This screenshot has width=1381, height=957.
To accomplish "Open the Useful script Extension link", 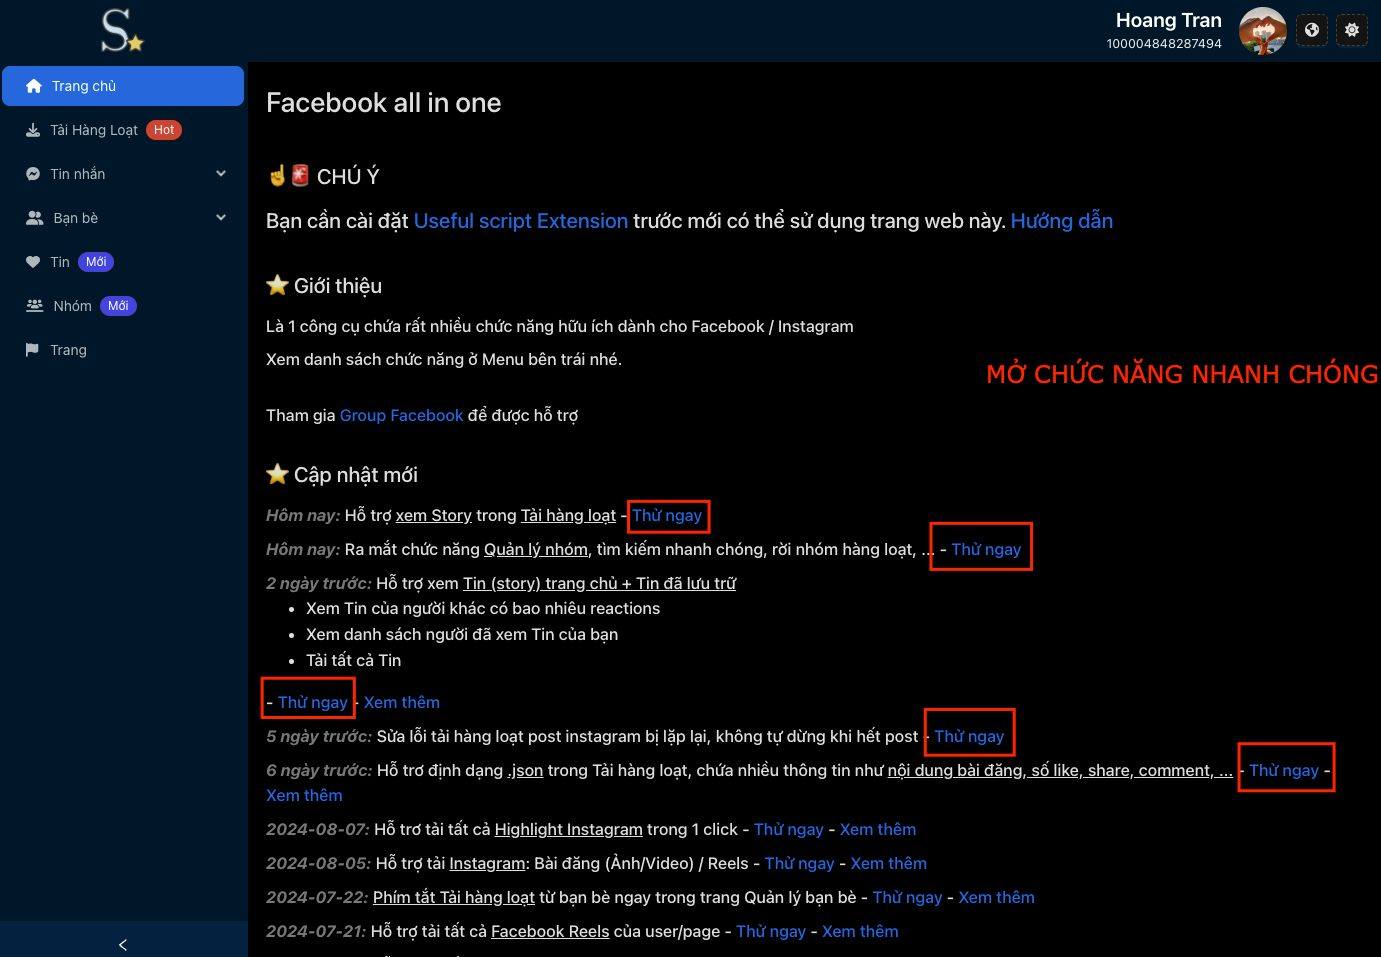I will pos(521,221).
